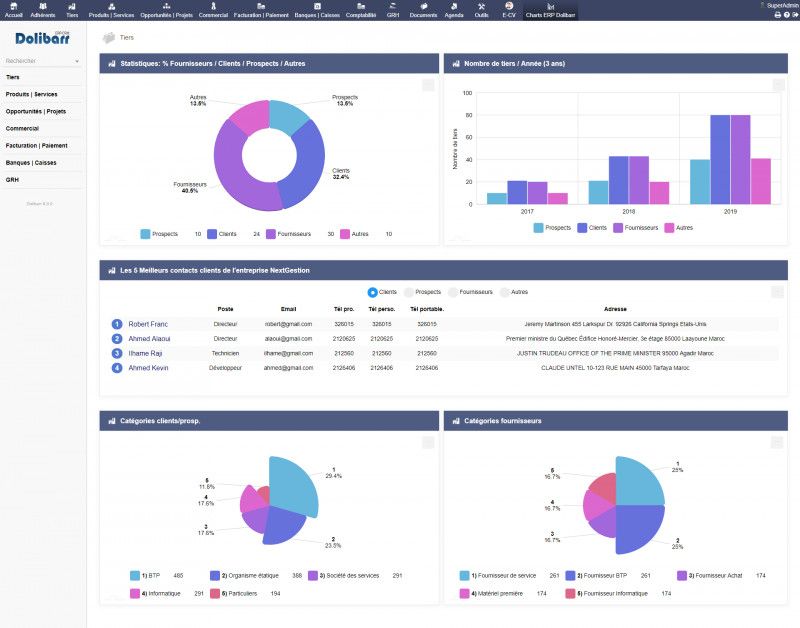Select Produits | Services in left sidebar
This screenshot has width=800, height=628.
[32, 94]
